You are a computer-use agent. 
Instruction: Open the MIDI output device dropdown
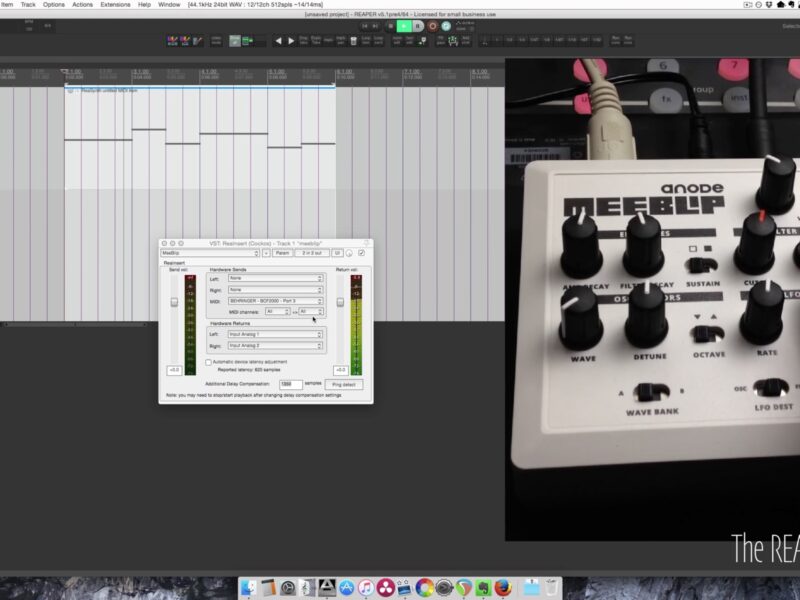coord(276,300)
